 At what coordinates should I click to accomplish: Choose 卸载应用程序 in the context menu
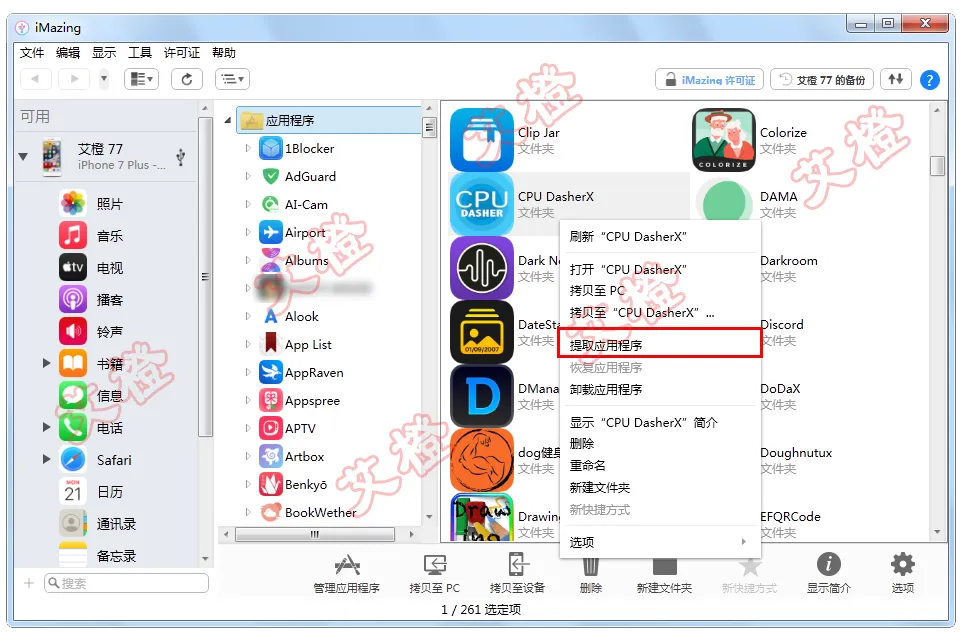tap(659, 390)
